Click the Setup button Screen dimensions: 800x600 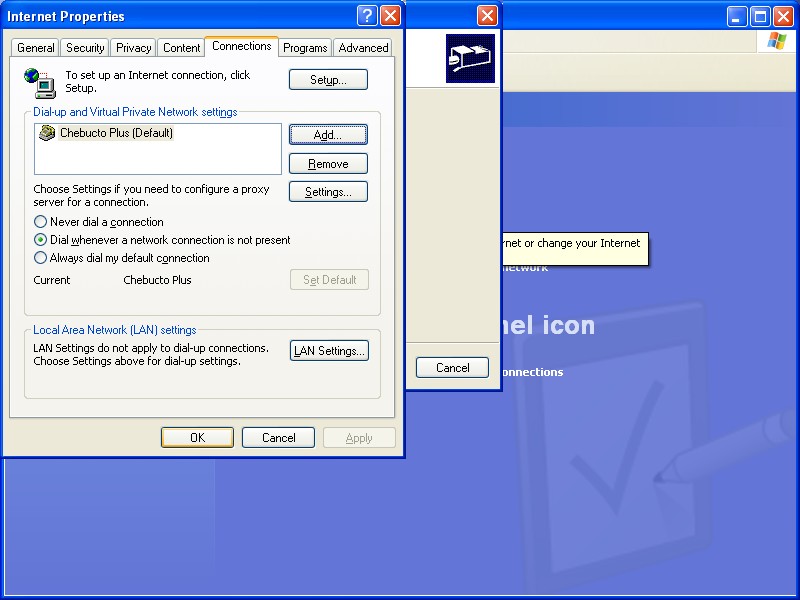pyautogui.click(x=328, y=80)
